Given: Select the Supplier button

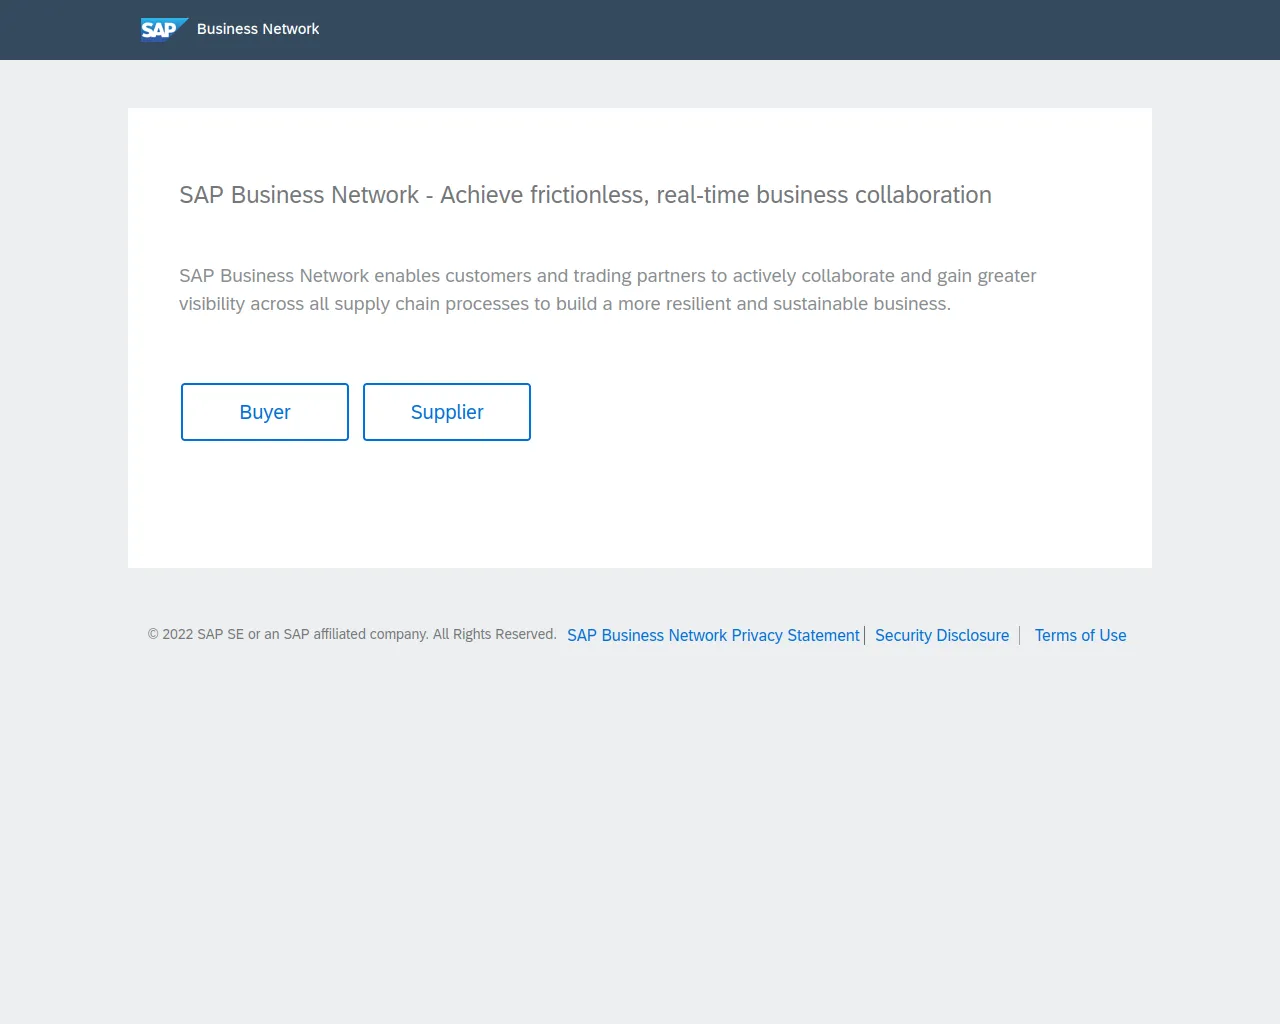Looking at the screenshot, I should click(x=447, y=412).
